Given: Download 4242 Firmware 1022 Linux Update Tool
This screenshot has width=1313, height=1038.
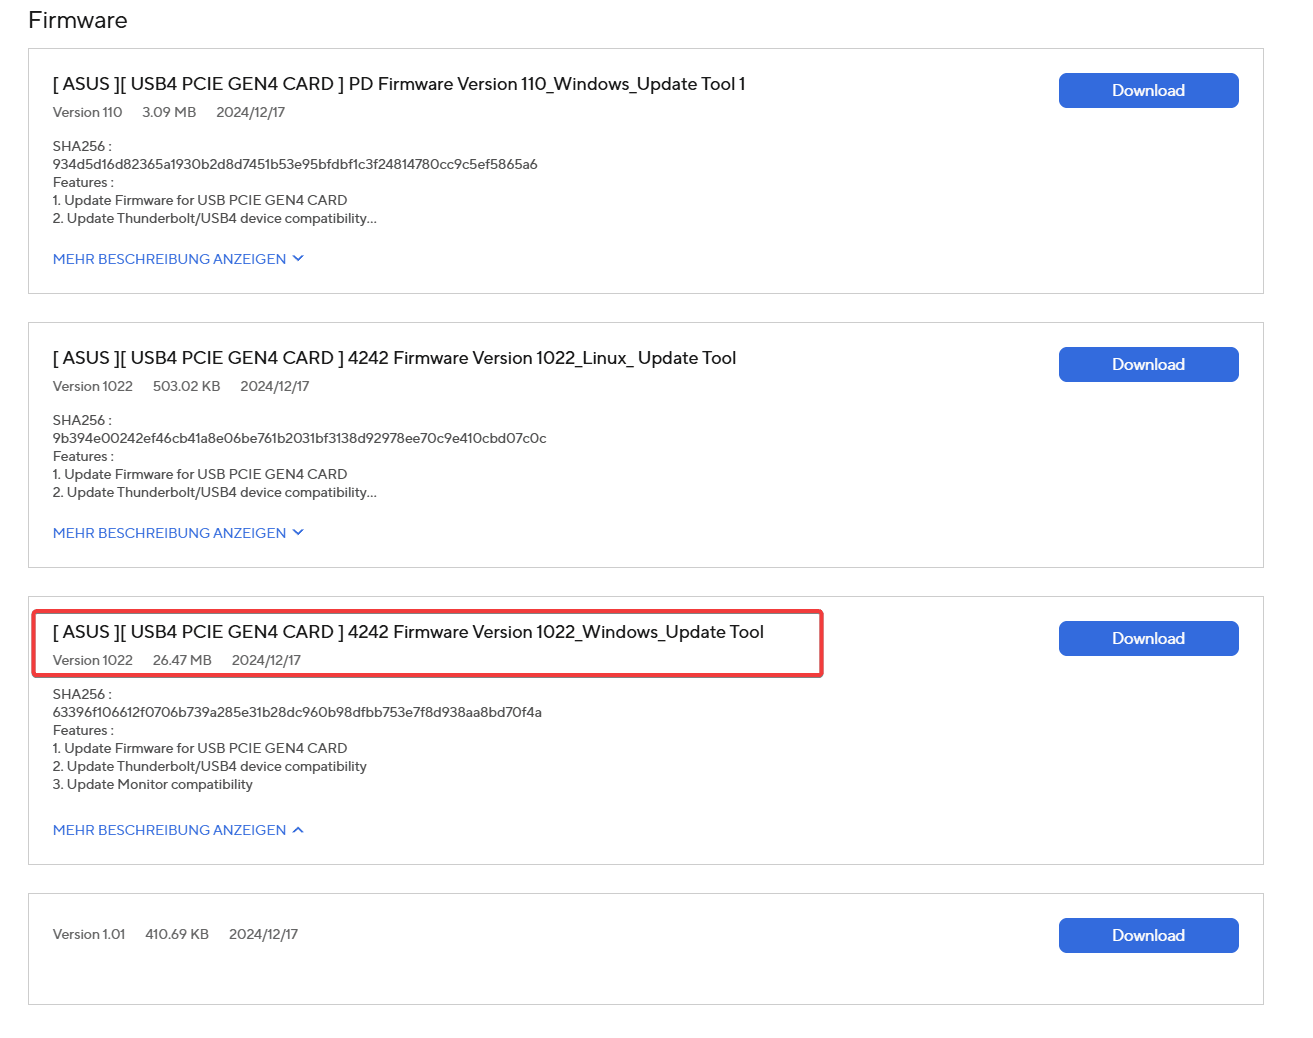Looking at the screenshot, I should pos(1148,364).
